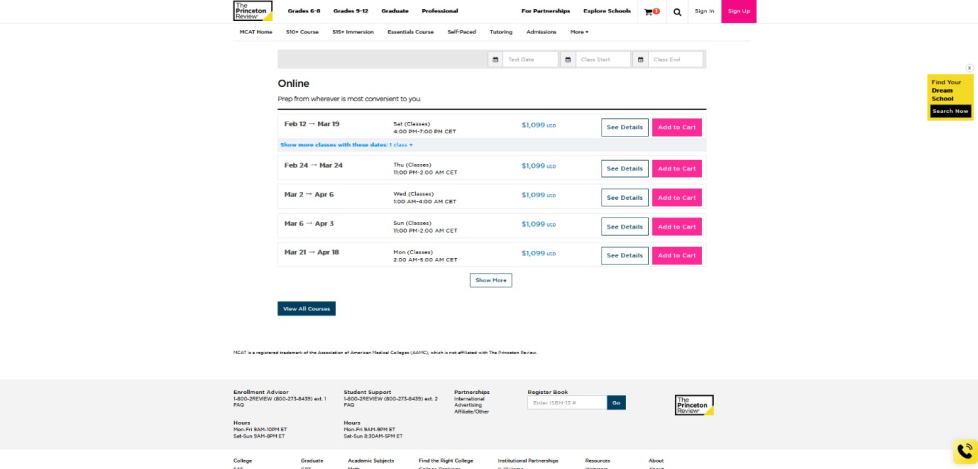Add Mar 6 to Apr 3 class to cart
The width and height of the screenshot is (978, 469).
click(x=677, y=226)
